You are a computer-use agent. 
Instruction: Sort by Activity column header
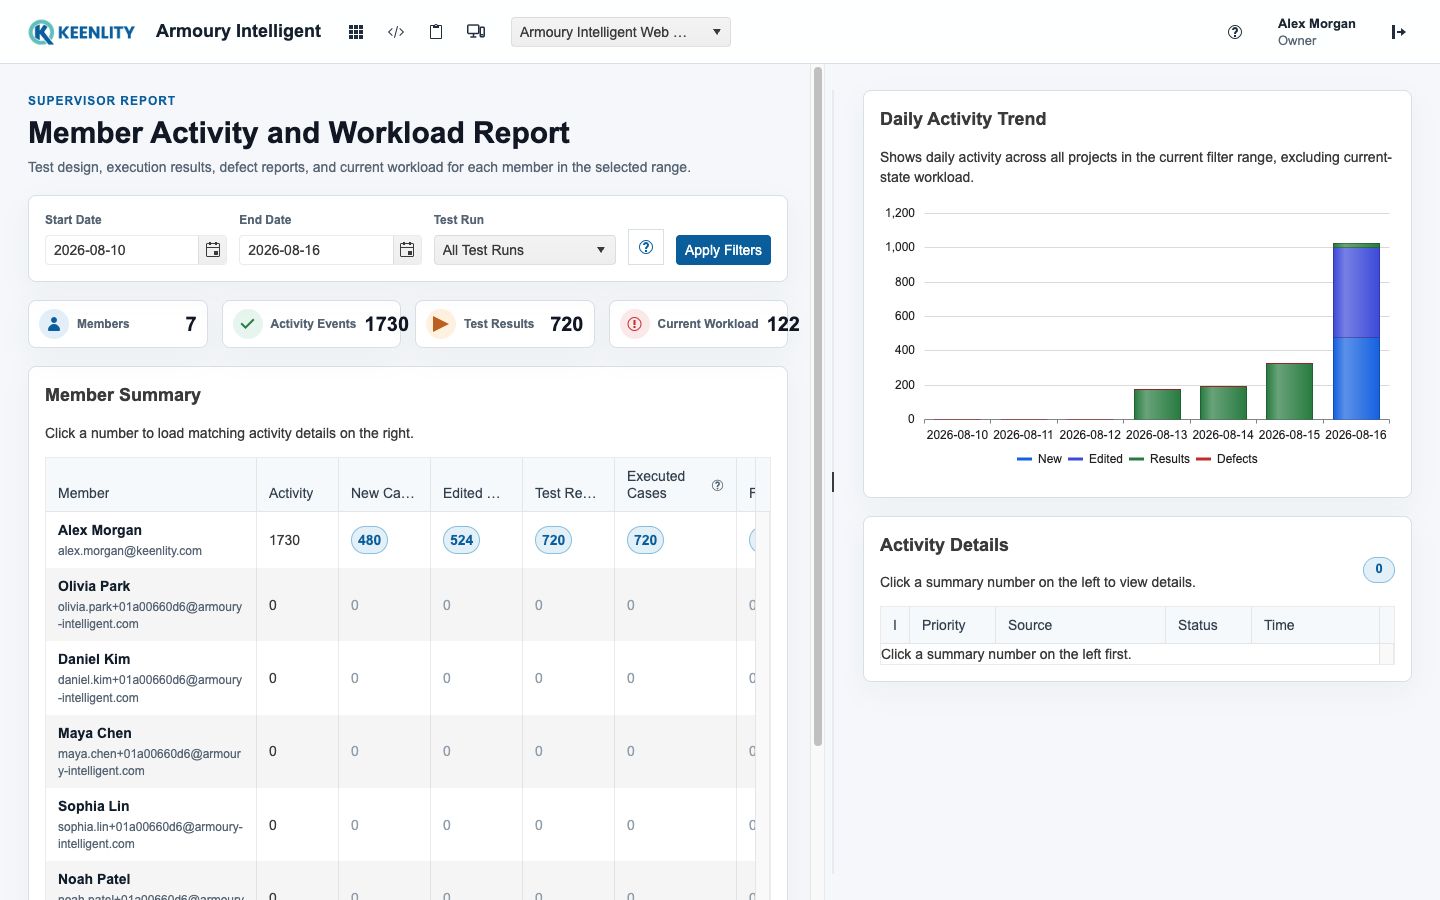[x=297, y=485]
